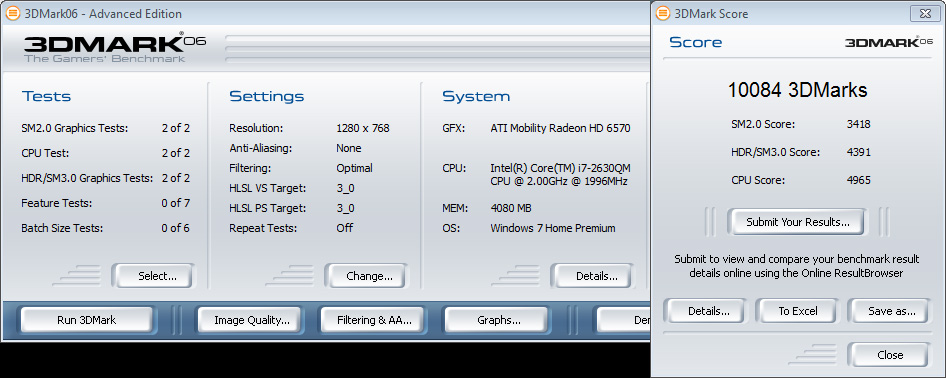Click the 3DMark Score window title icon

tap(663, 13)
